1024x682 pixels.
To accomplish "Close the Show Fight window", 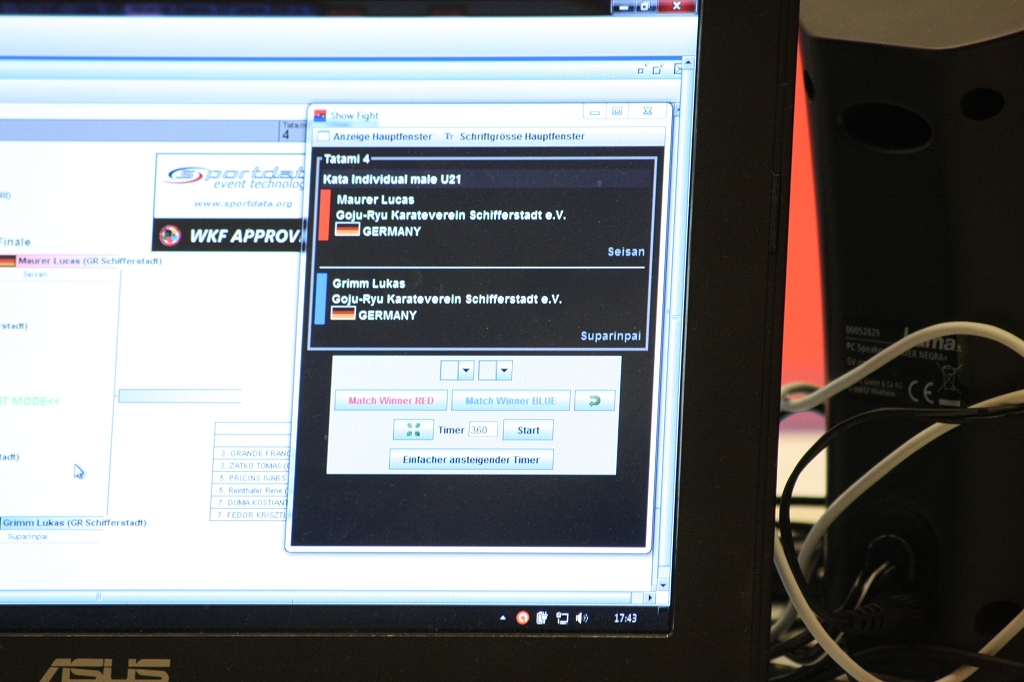I will pos(647,111).
